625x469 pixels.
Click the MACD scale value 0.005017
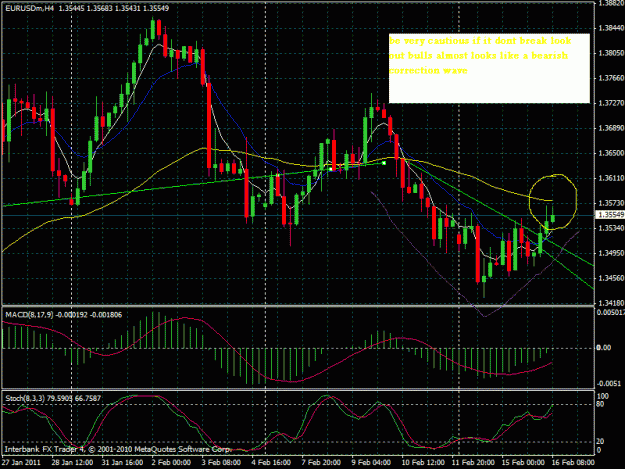click(x=610, y=312)
